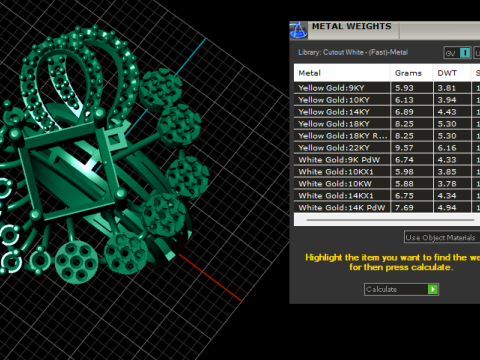Click the horizontal scrollbar under the metals table
The height and width of the screenshot is (360, 480).
tap(390, 220)
